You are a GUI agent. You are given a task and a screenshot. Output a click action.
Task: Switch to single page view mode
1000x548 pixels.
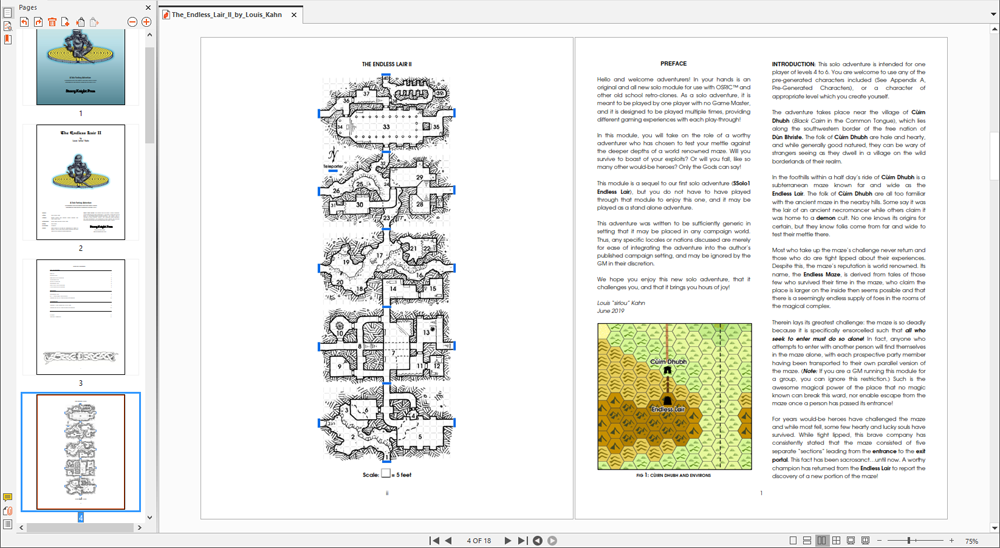click(793, 541)
